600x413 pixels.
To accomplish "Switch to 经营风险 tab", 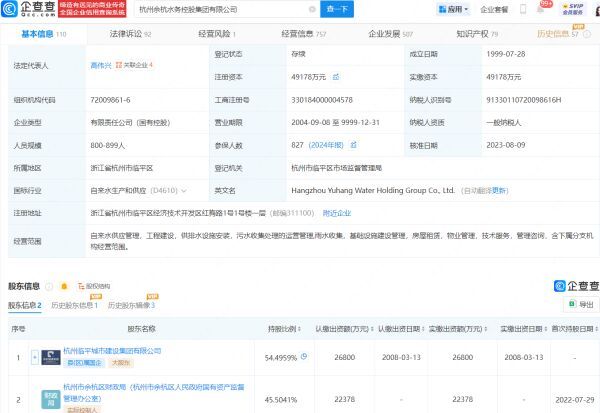I will [x=217, y=34].
